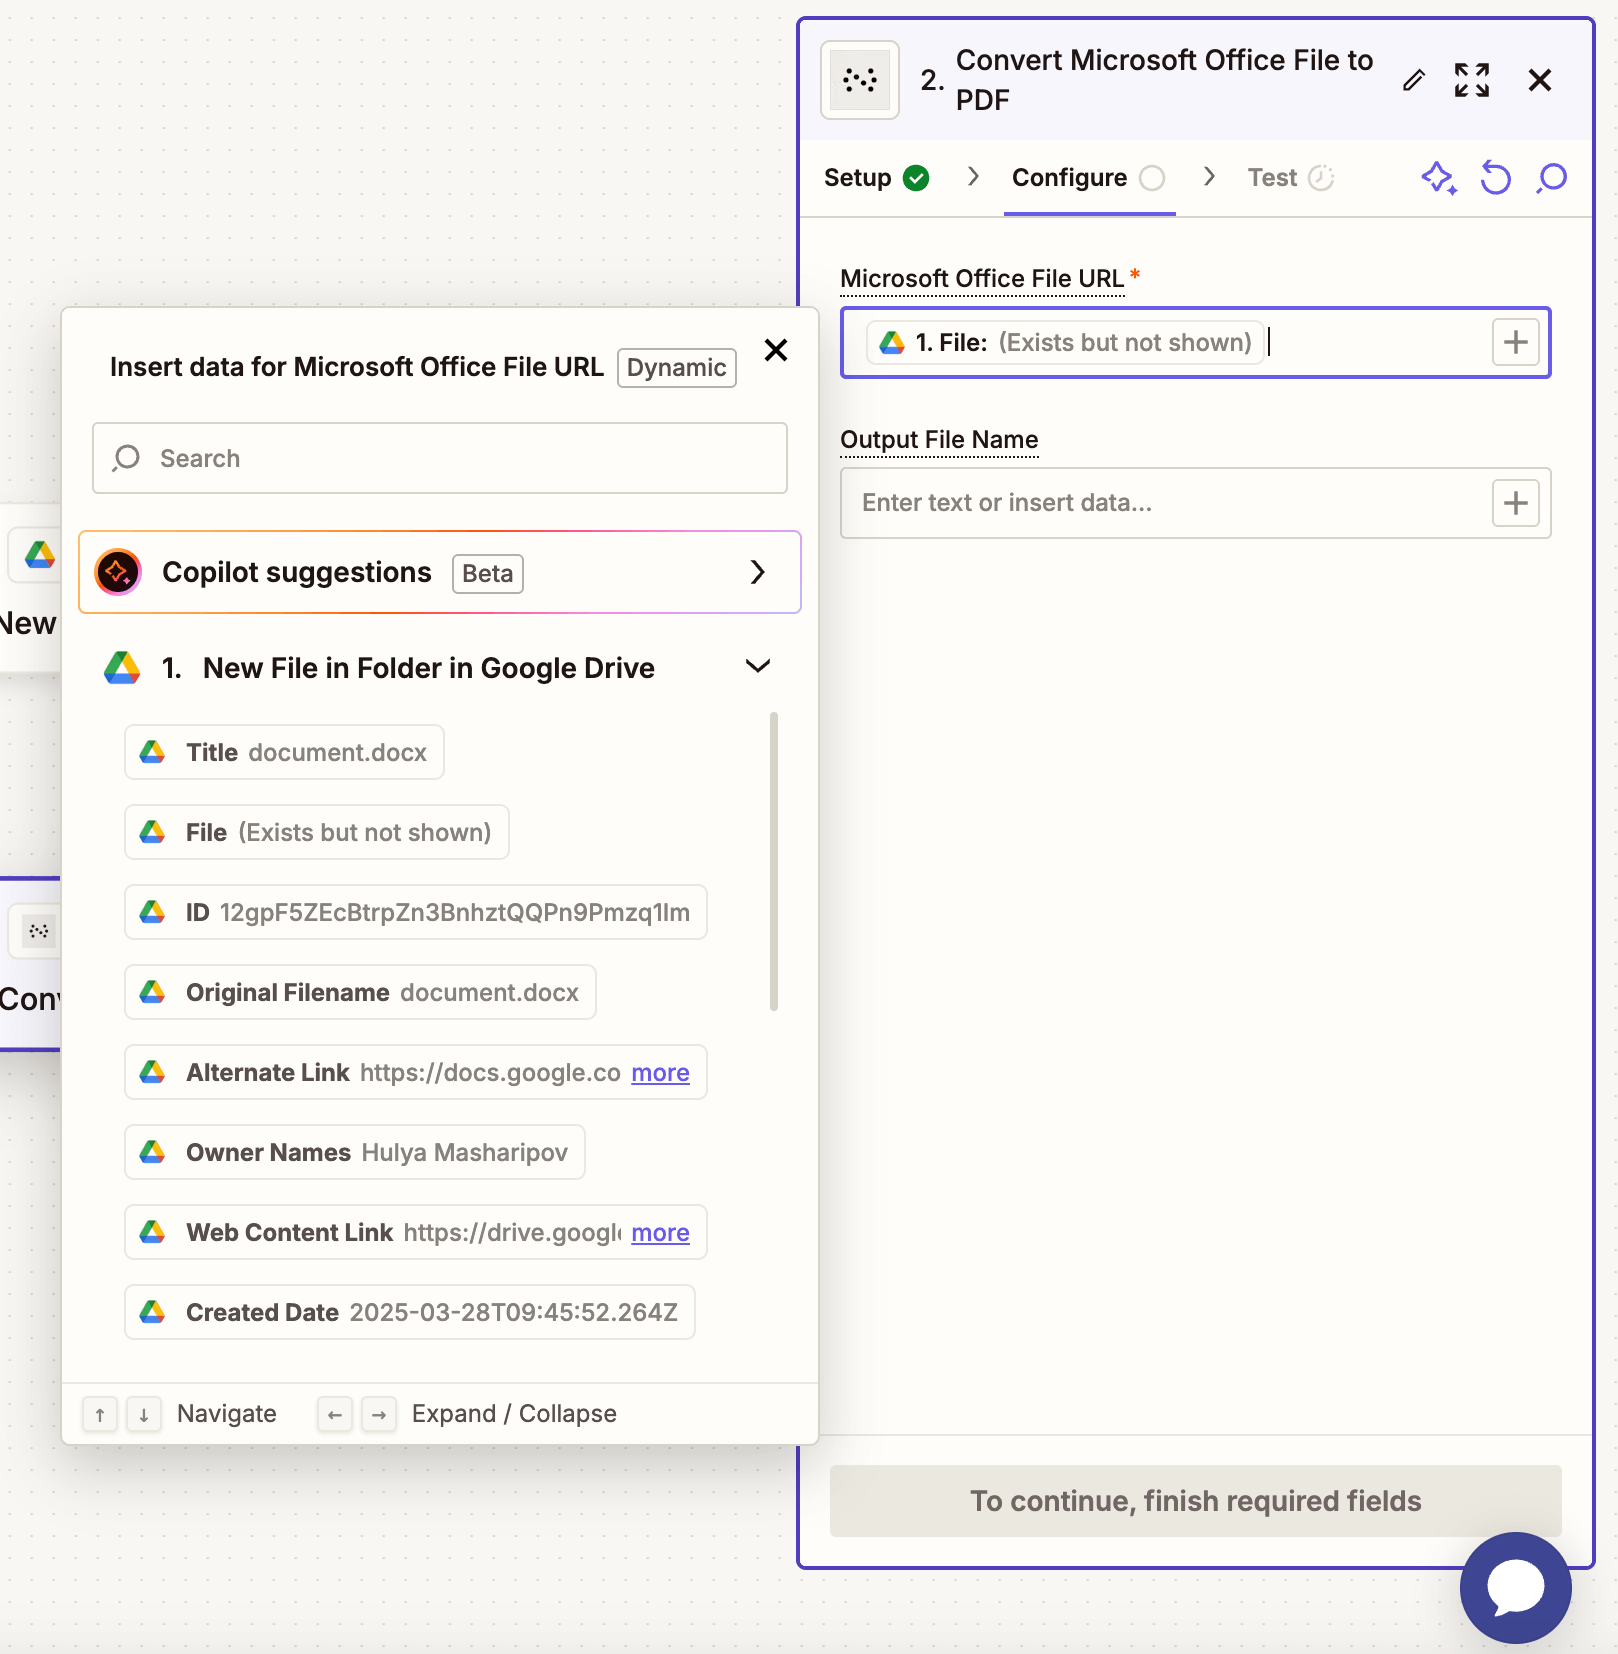This screenshot has width=1618, height=1654.
Task: Close the Insert data popup
Action: (x=775, y=350)
